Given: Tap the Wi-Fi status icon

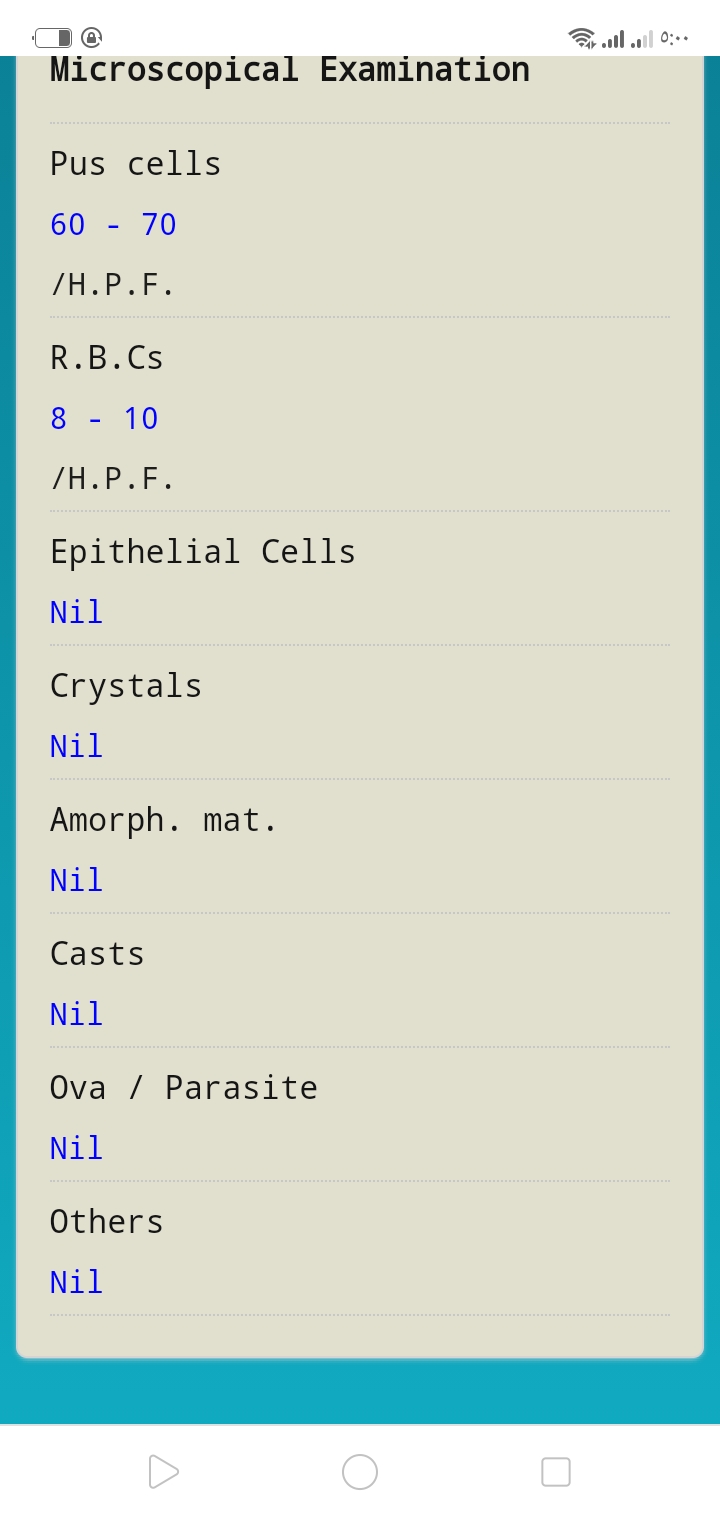Looking at the screenshot, I should pyautogui.click(x=582, y=38).
